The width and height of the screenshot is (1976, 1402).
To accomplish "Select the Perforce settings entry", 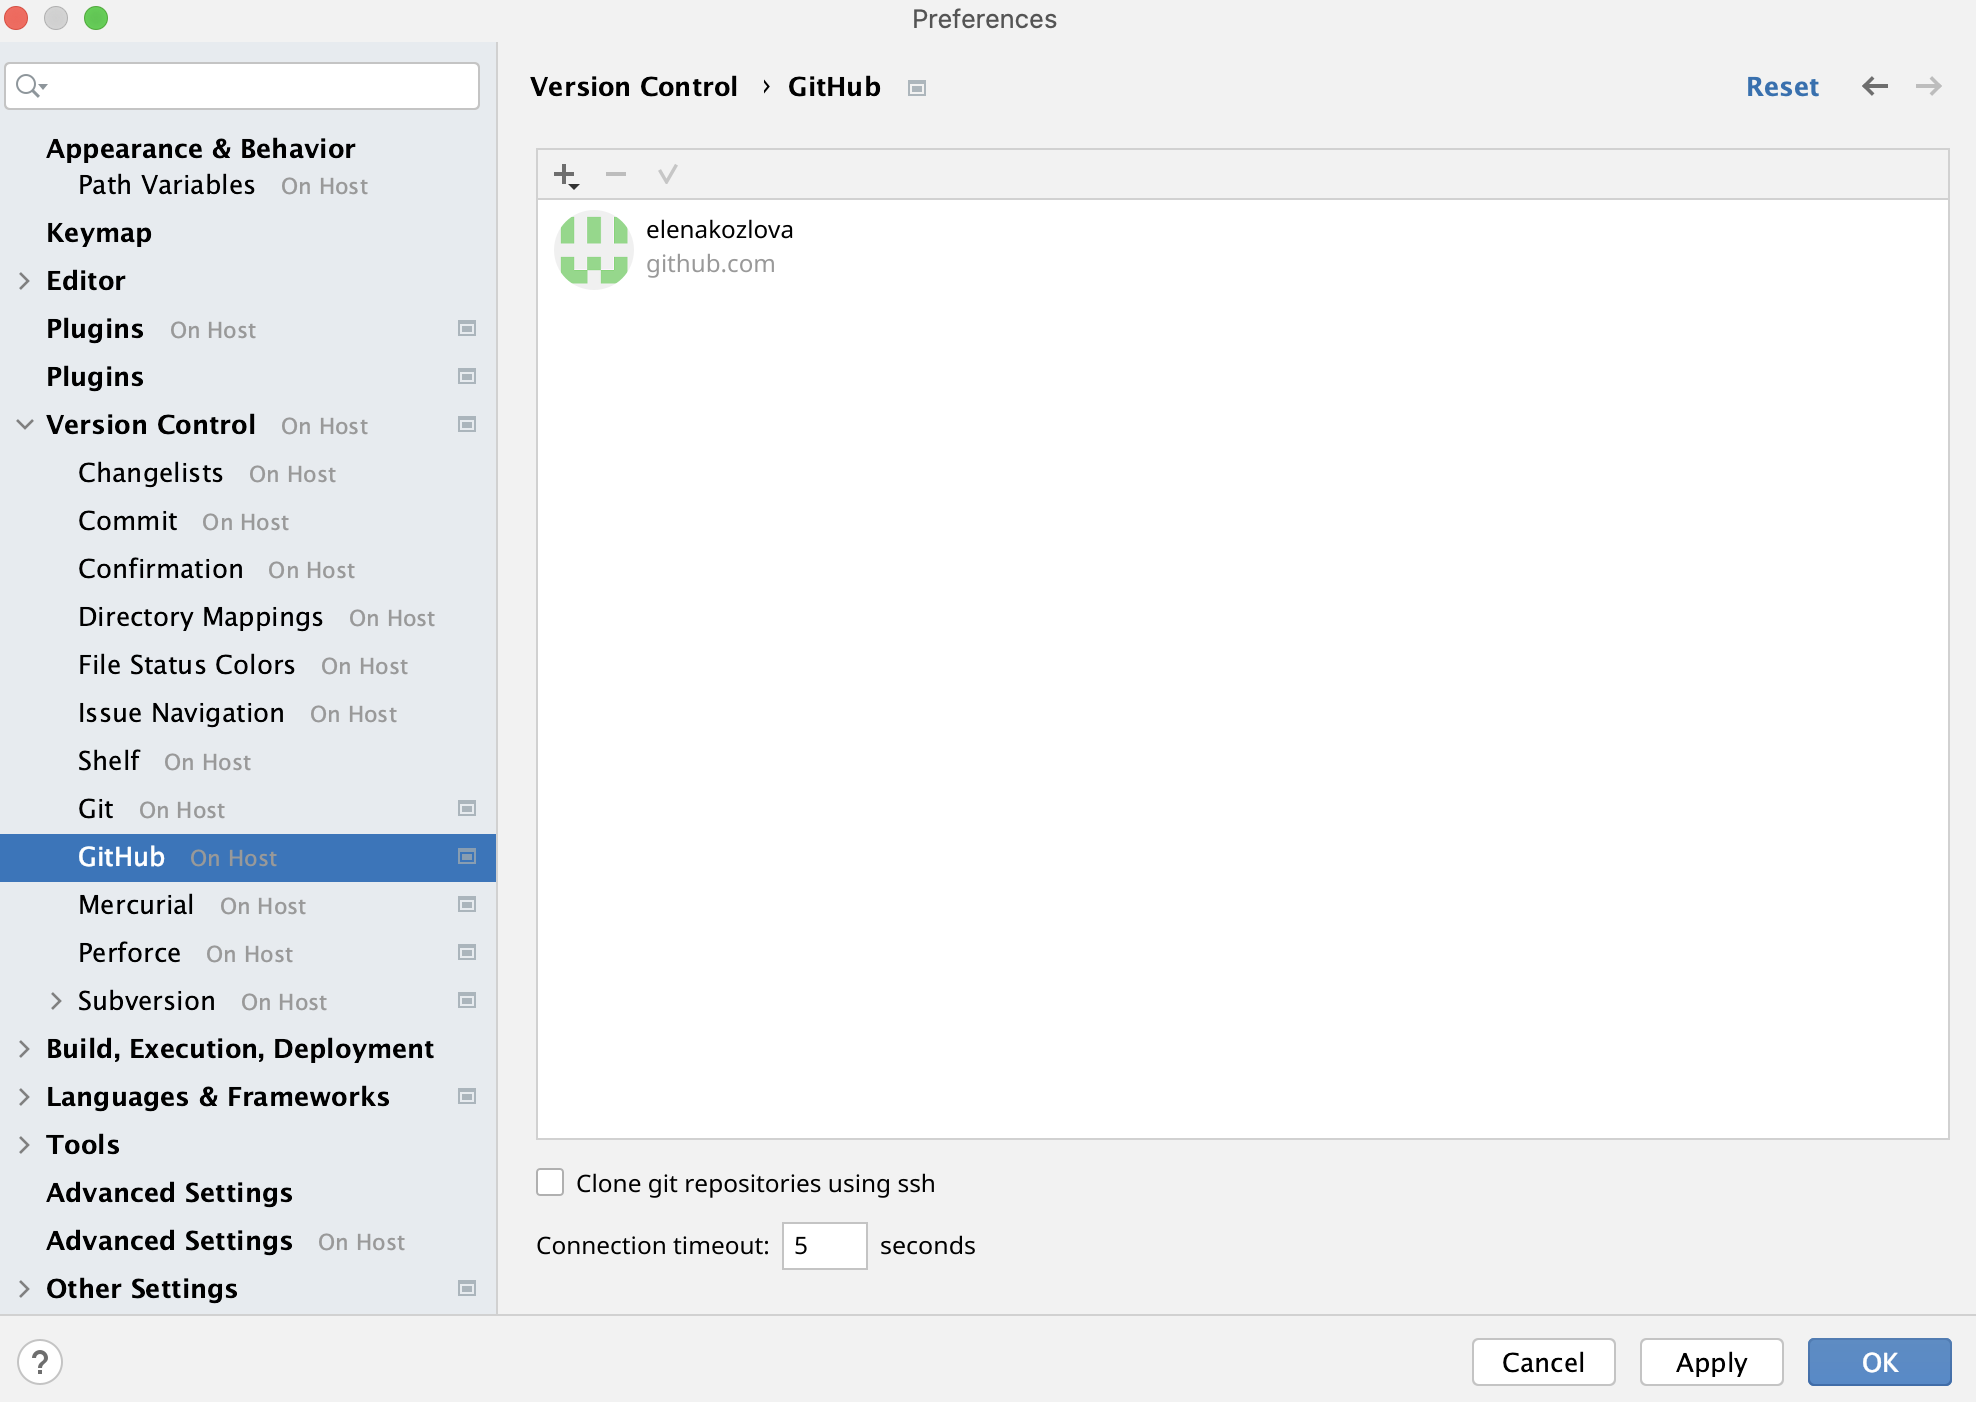I will (x=129, y=953).
